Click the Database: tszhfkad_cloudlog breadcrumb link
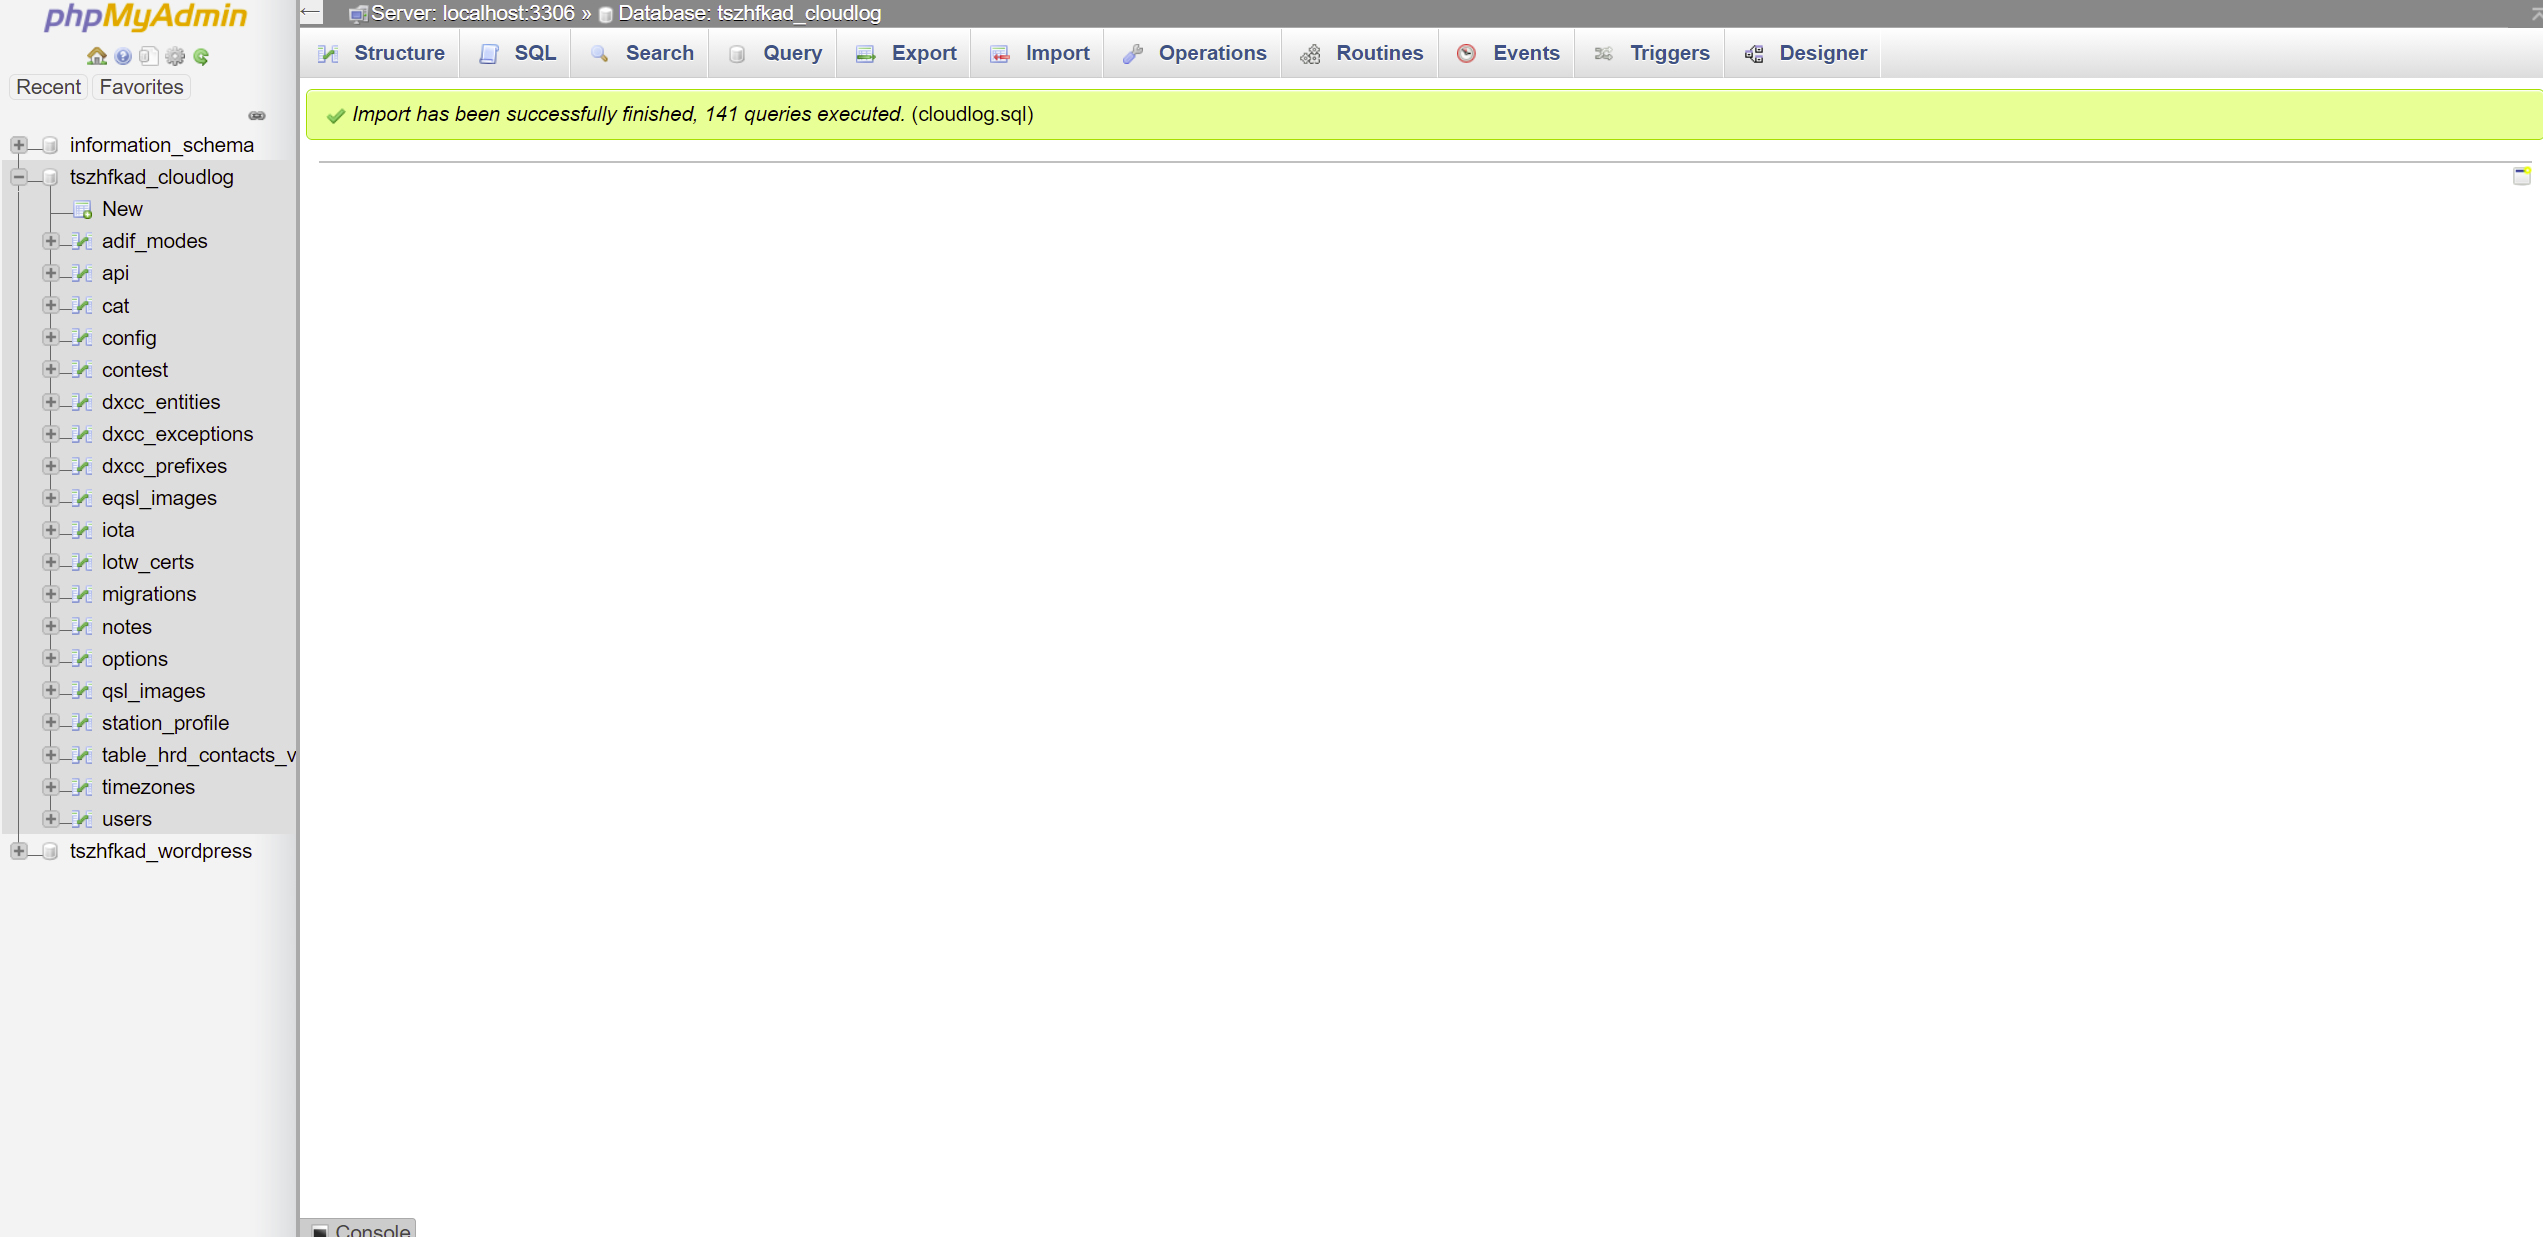 click(749, 13)
